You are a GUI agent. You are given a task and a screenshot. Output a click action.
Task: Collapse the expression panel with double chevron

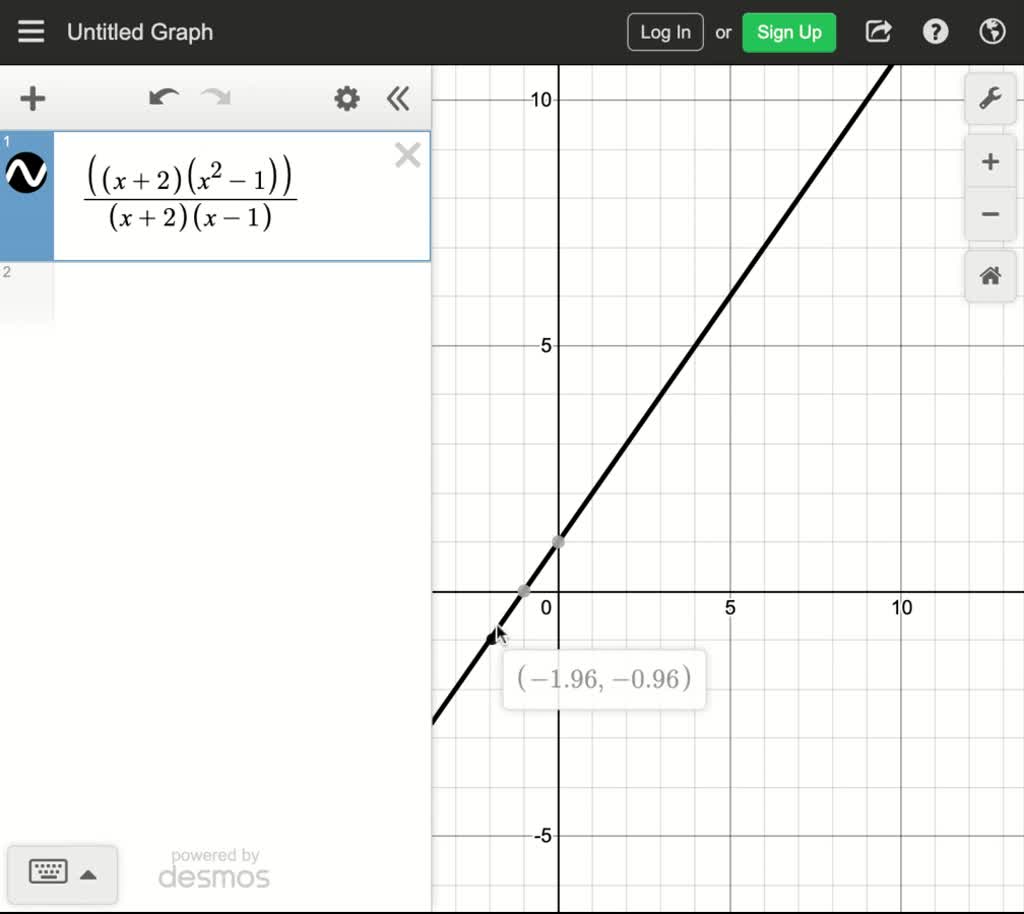pos(398,99)
